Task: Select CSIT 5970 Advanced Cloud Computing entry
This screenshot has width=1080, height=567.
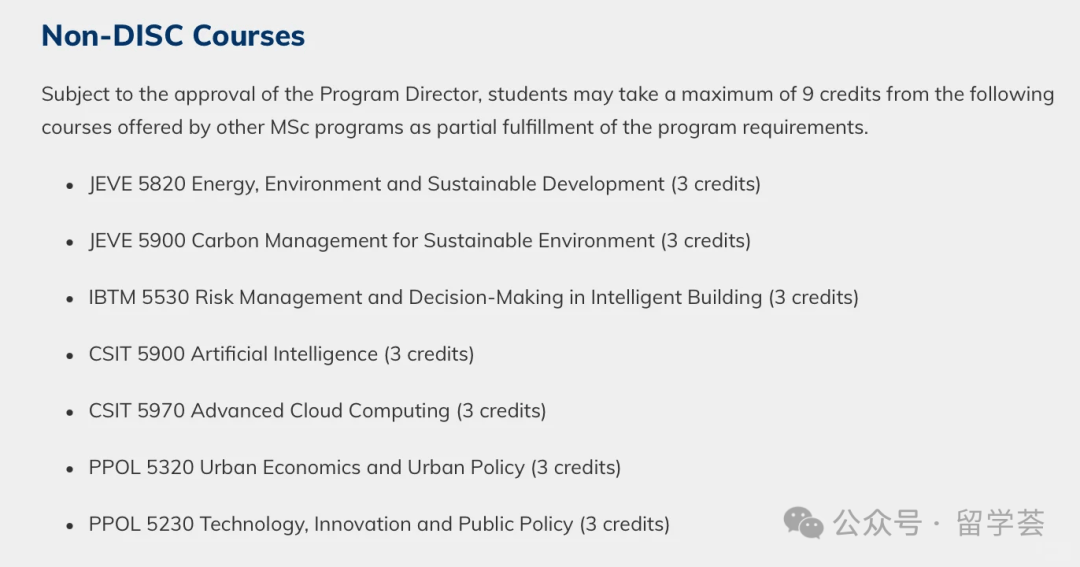Action: pos(317,411)
